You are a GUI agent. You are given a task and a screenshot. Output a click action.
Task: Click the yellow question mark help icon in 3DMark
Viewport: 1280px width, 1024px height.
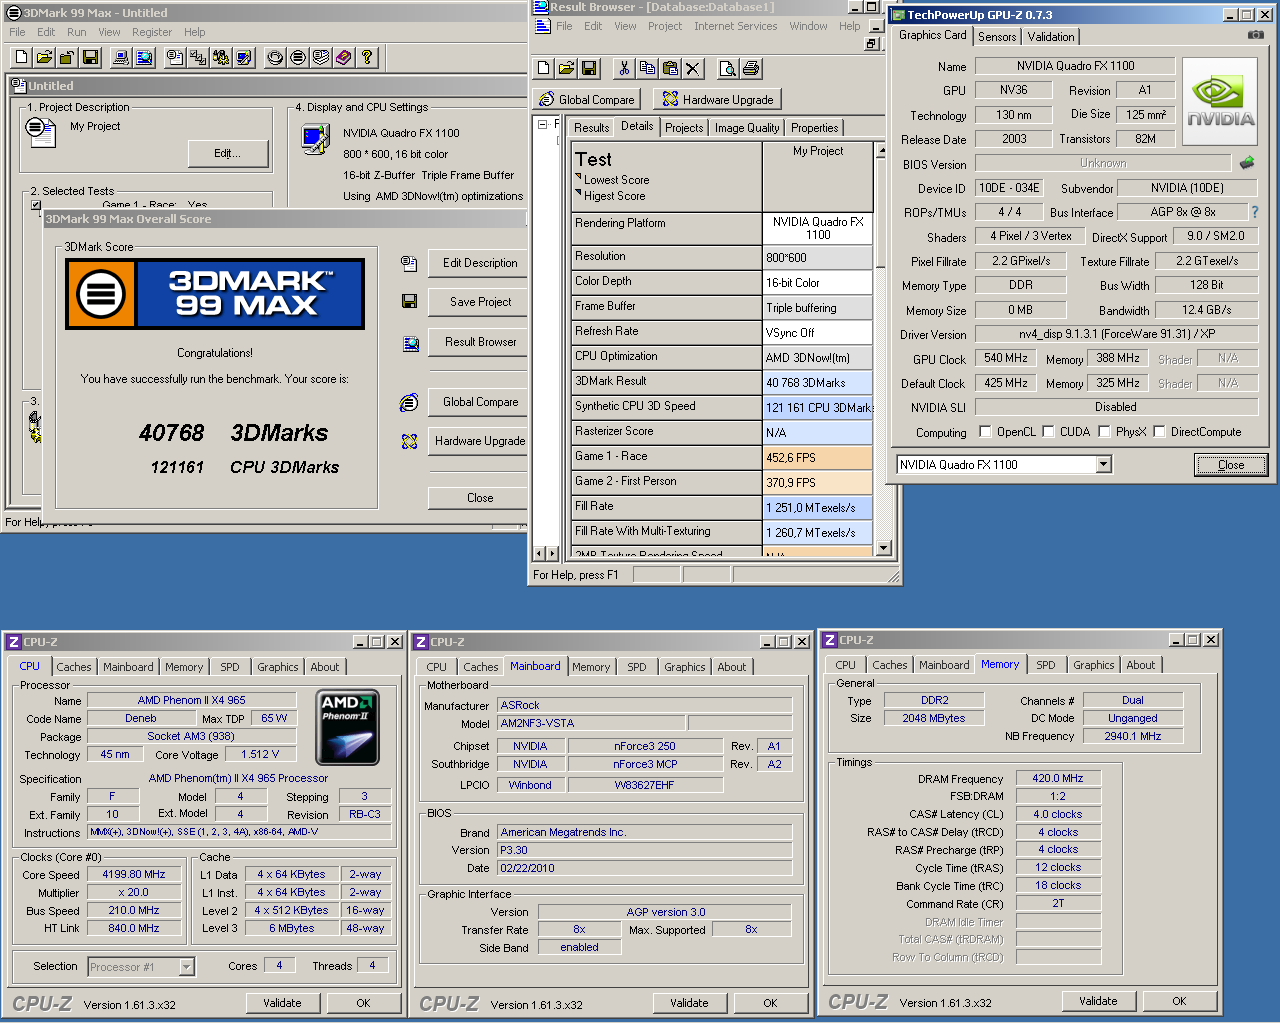pyautogui.click(x=367, y=57)
